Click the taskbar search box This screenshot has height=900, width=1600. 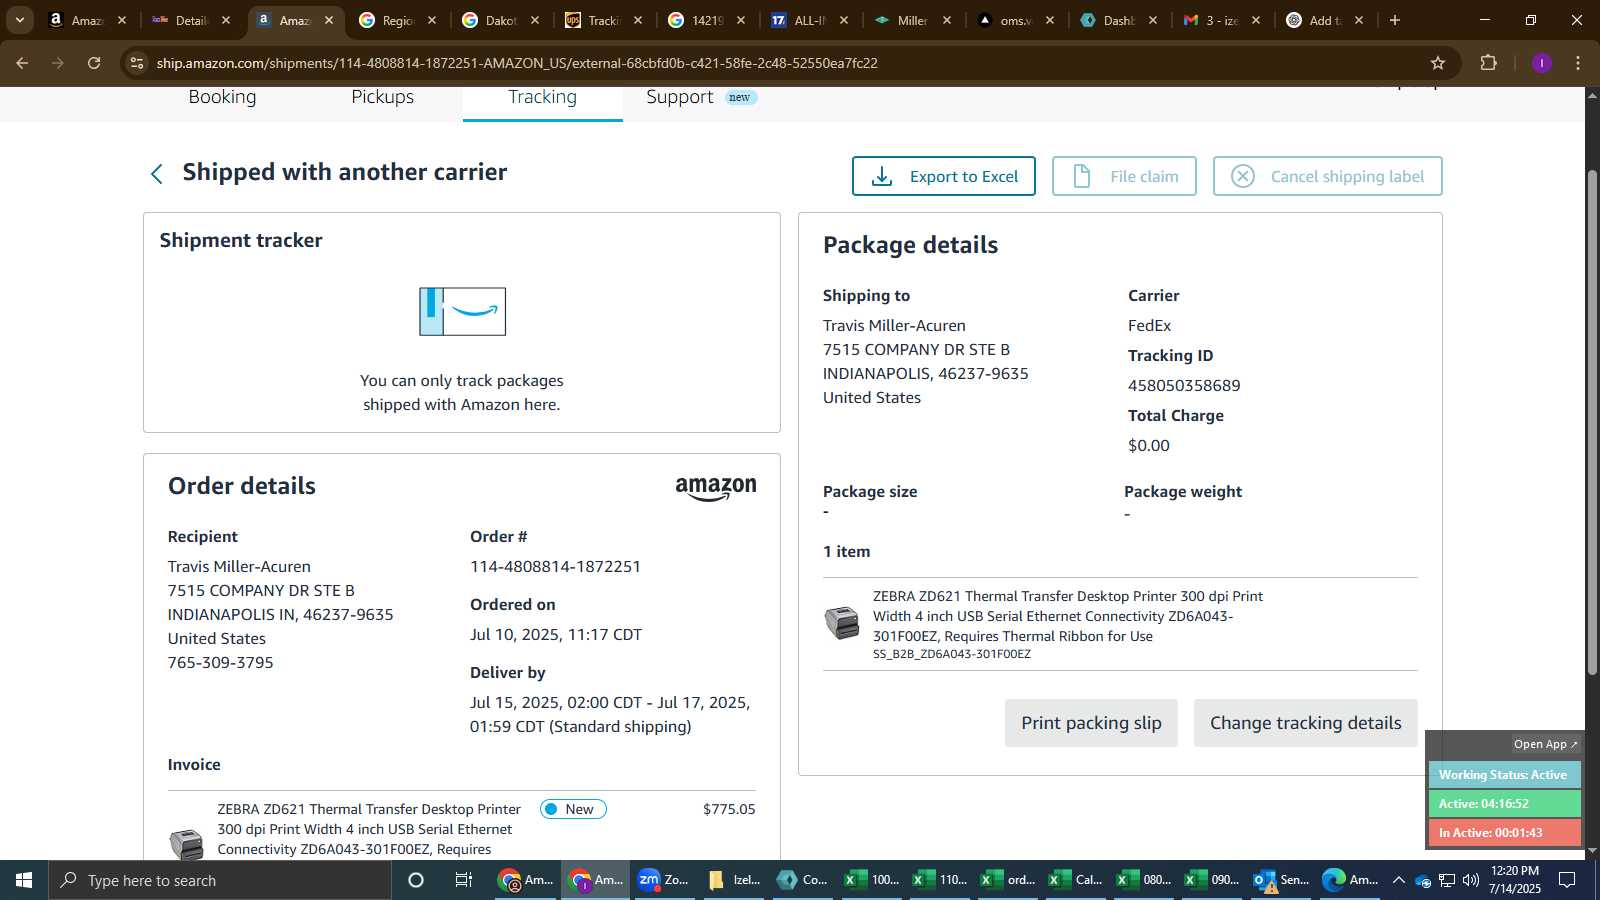coord(220,880)
